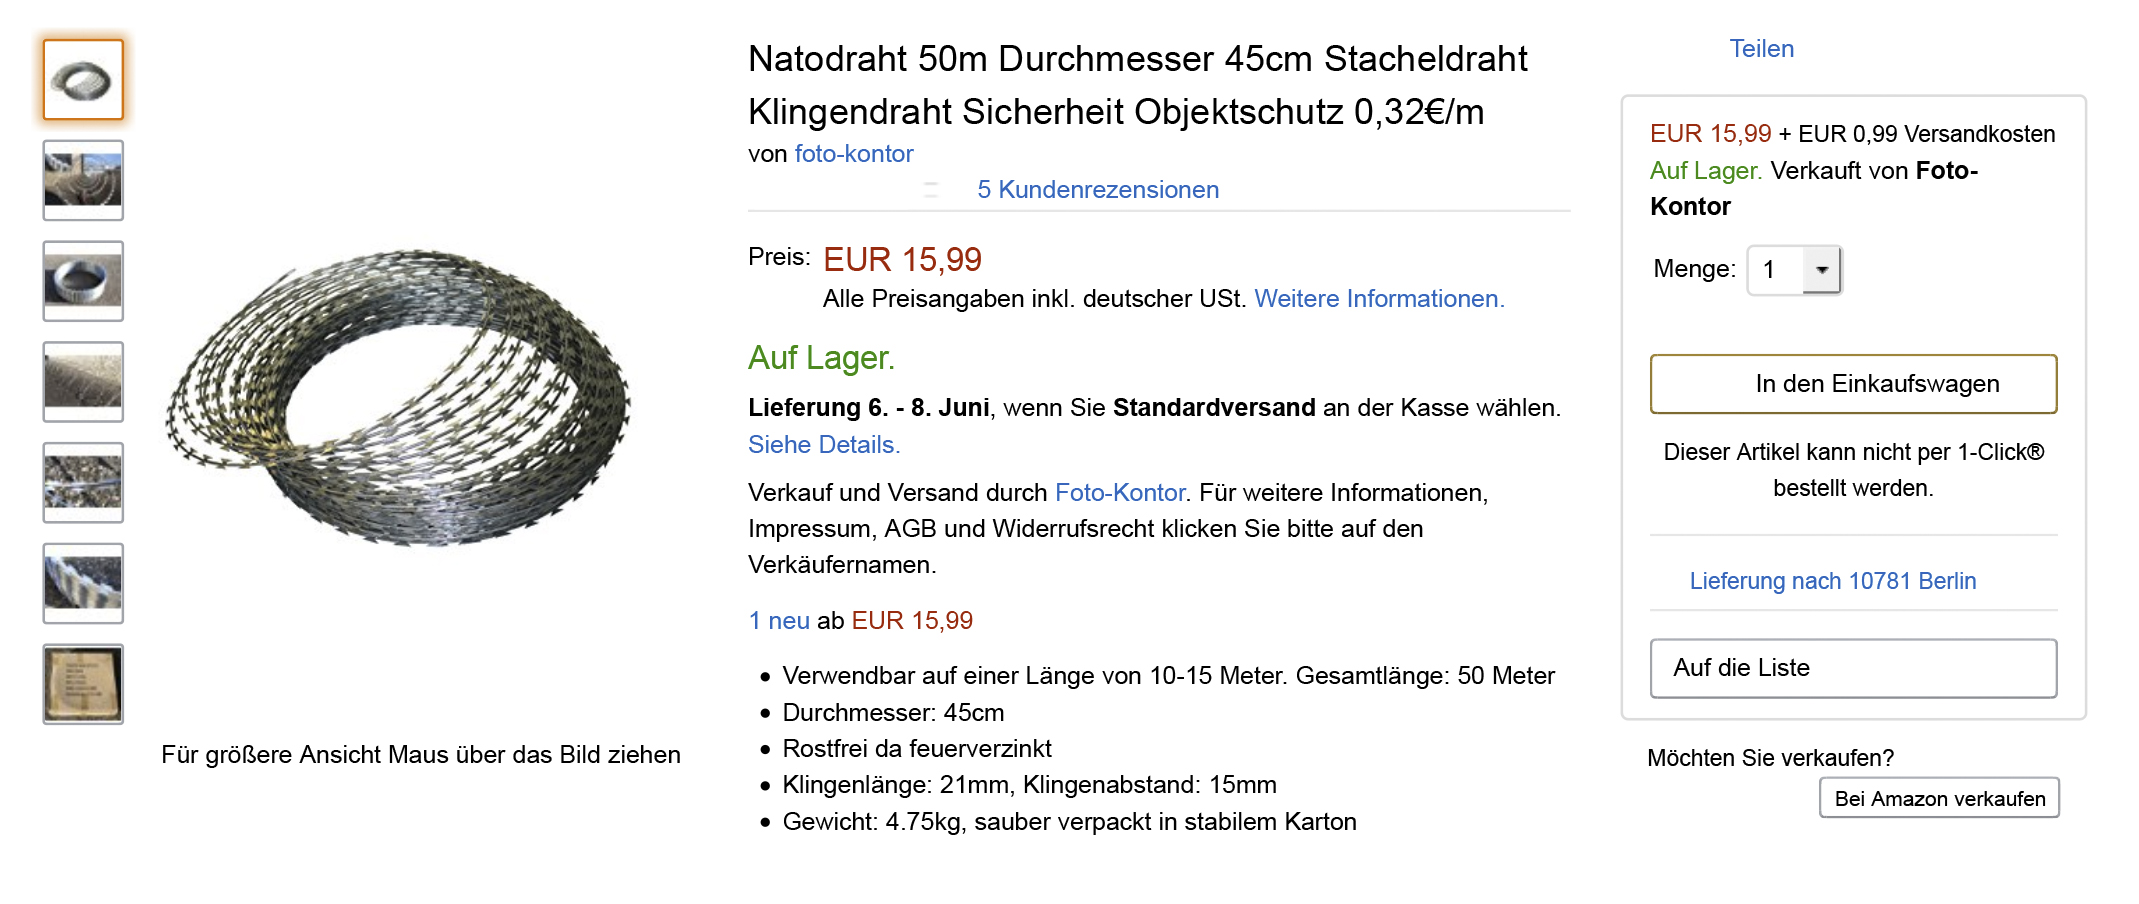Select the first product thumbnail

pyautogui.click(x=83, y=80)
